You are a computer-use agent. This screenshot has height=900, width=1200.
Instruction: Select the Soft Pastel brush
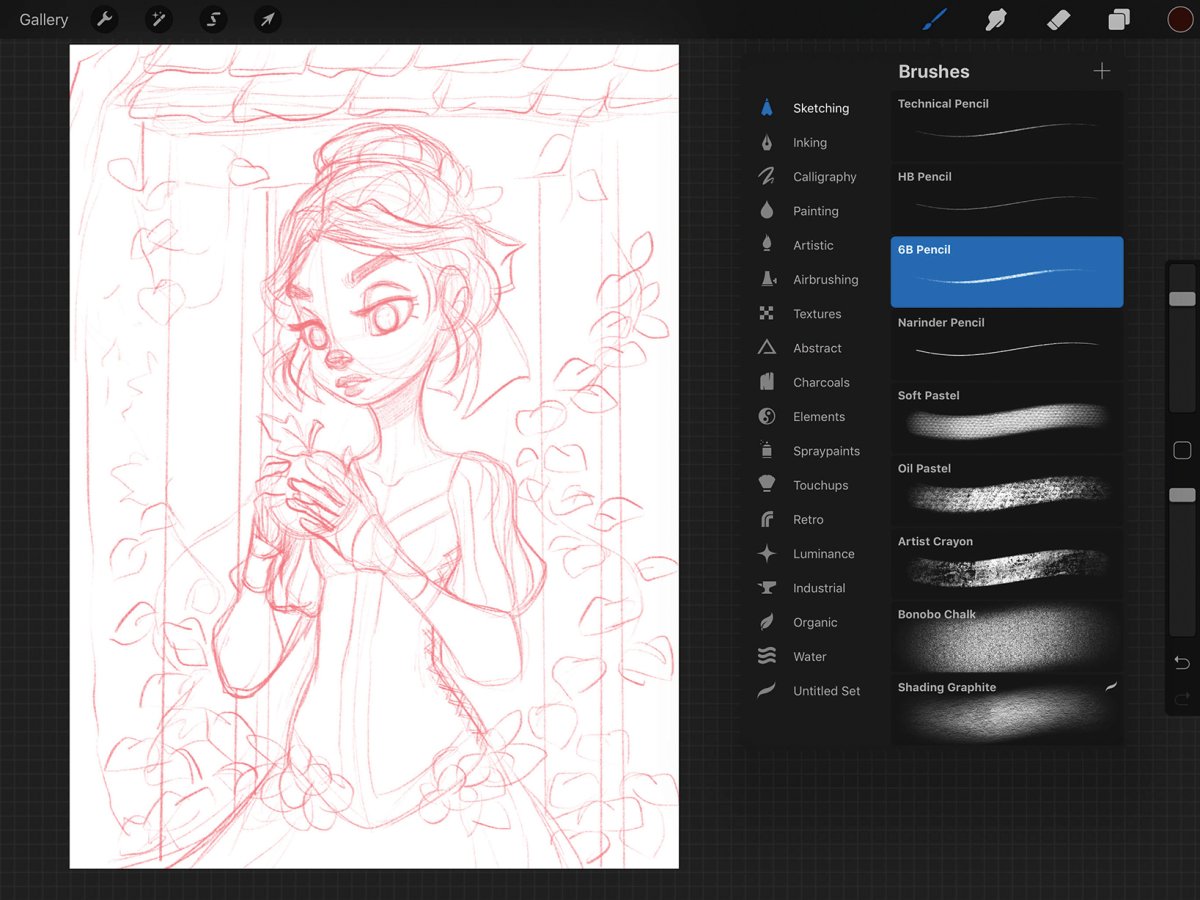tap(1006, 417)
